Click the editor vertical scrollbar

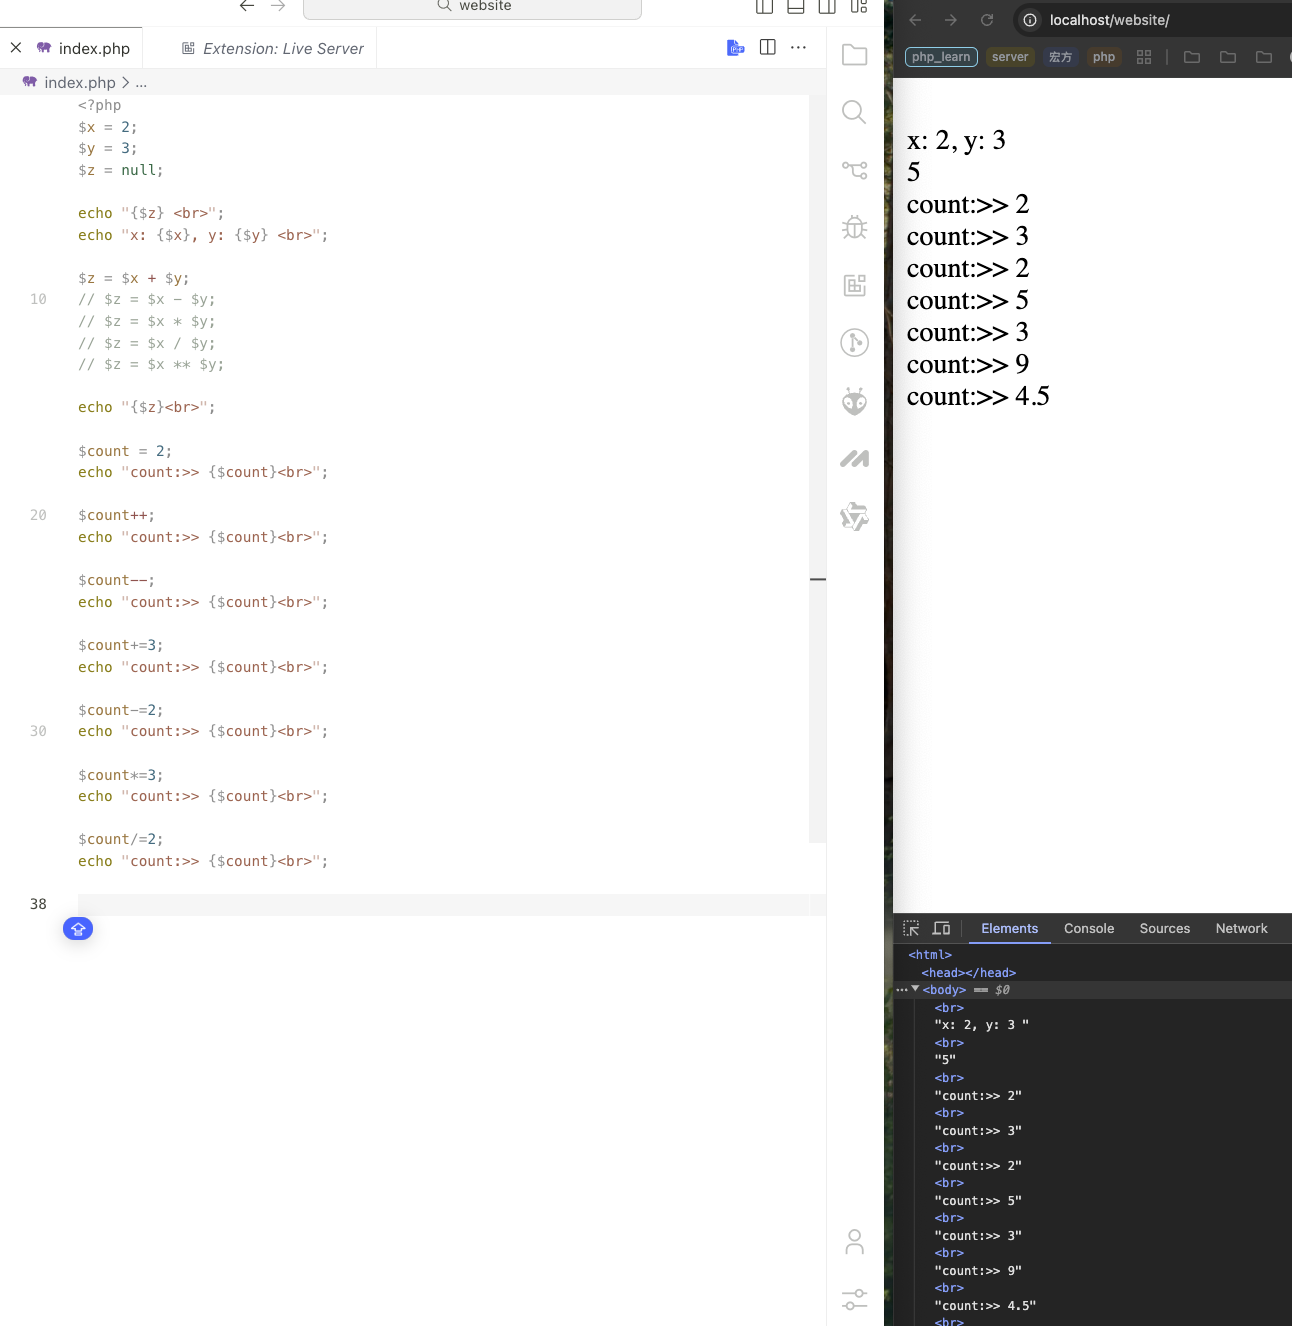(818, 469)
